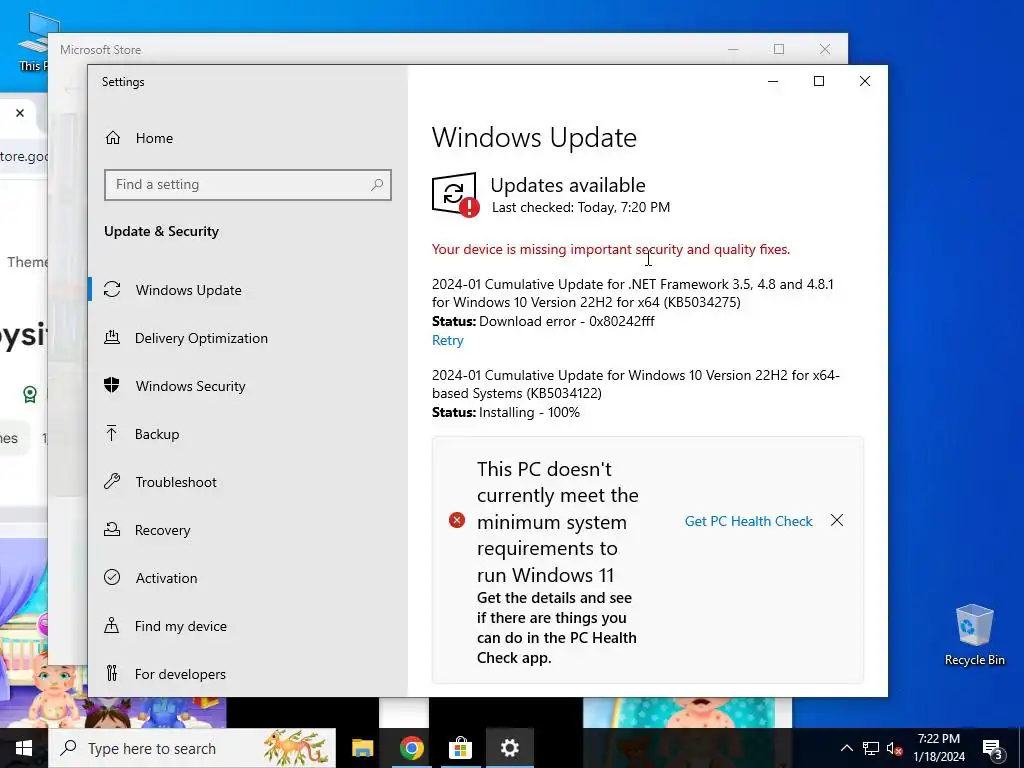The image size is (1024, 768).
Task: Close the Chrome tab behind windows
Action: point(20,113)
